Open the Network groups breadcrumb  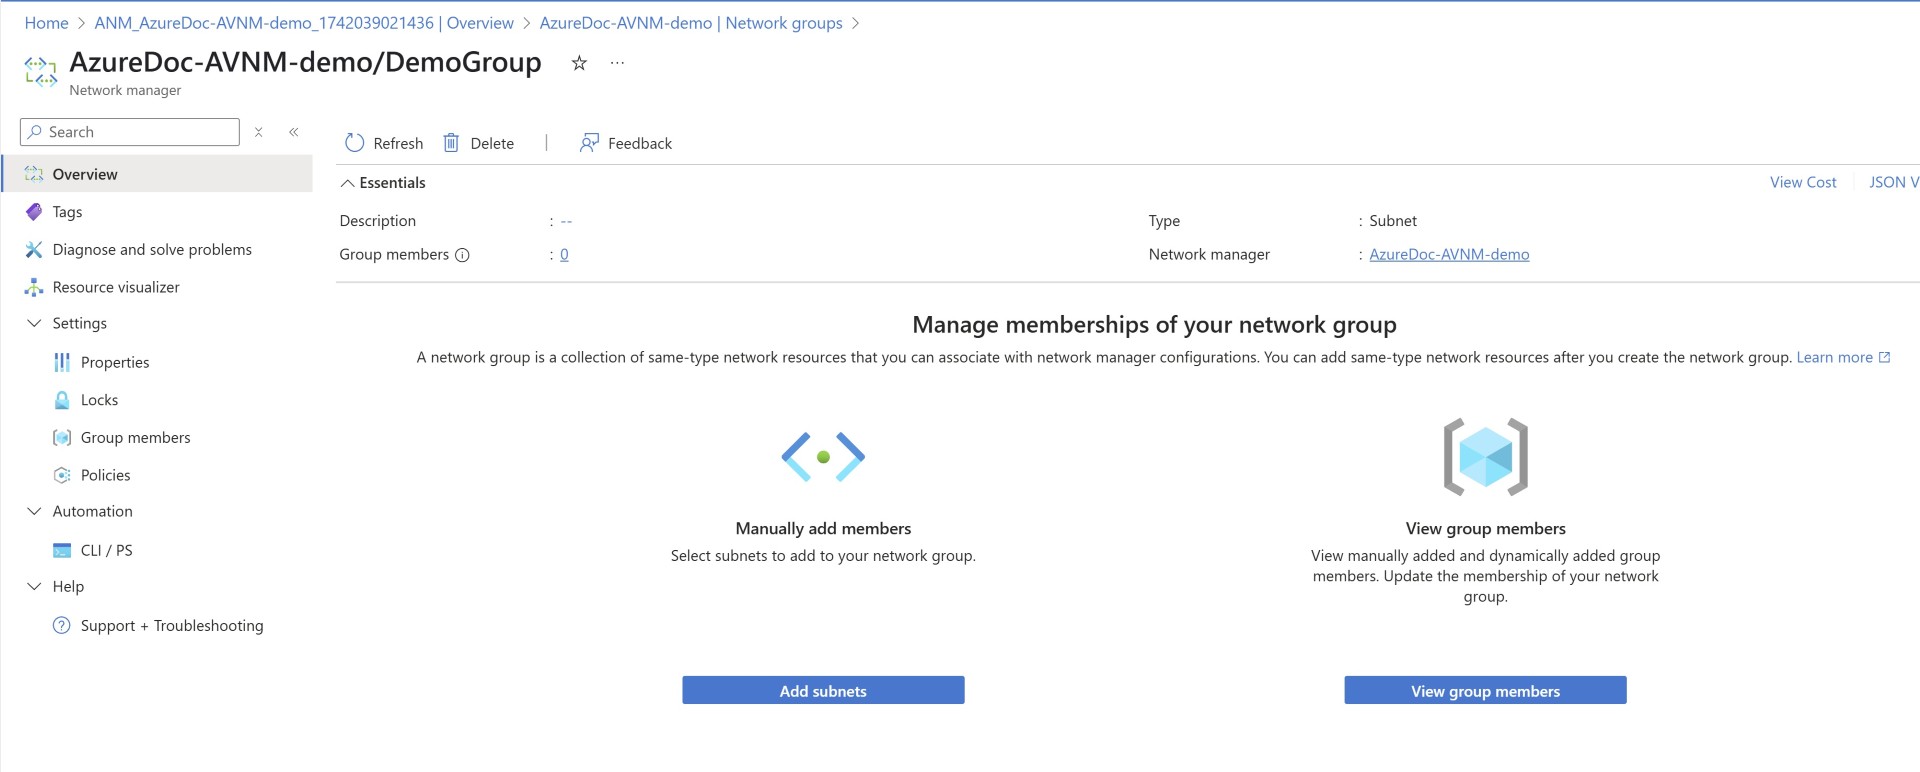[691, 23]
